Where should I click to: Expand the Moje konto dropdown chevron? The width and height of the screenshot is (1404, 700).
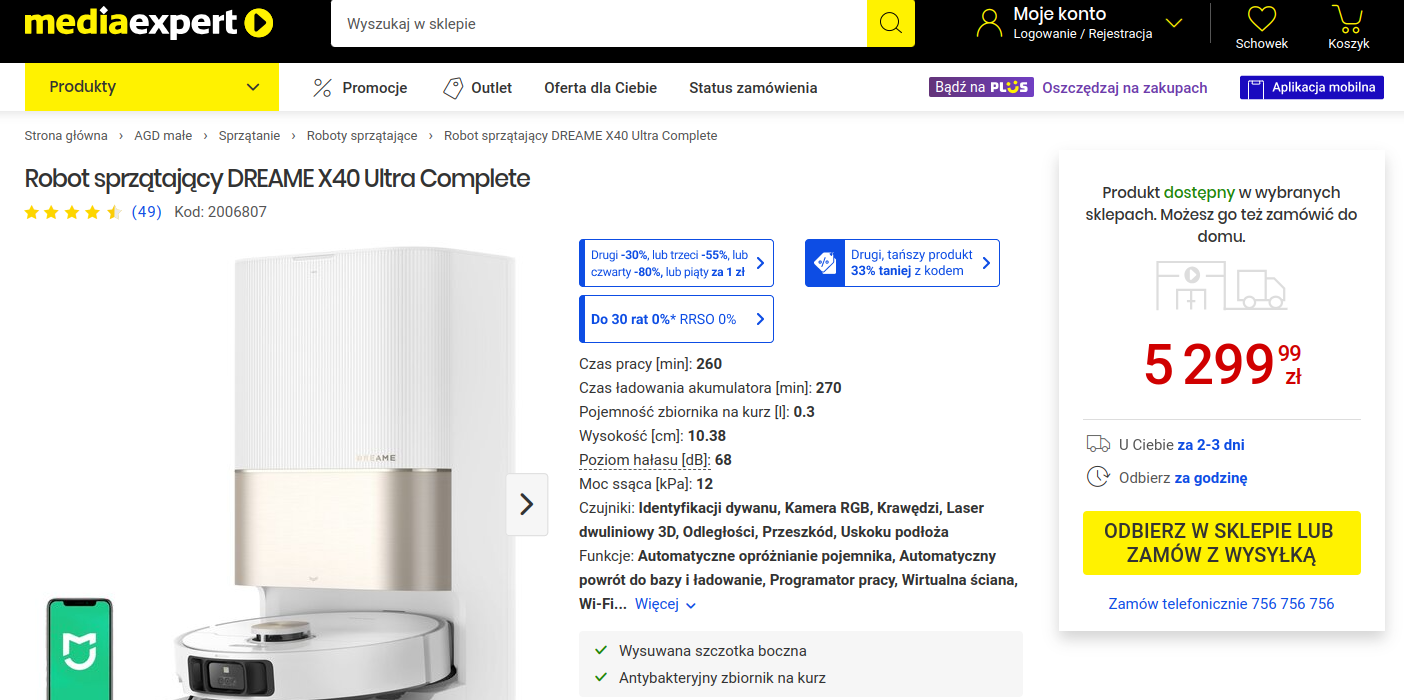pos(1174,23)
